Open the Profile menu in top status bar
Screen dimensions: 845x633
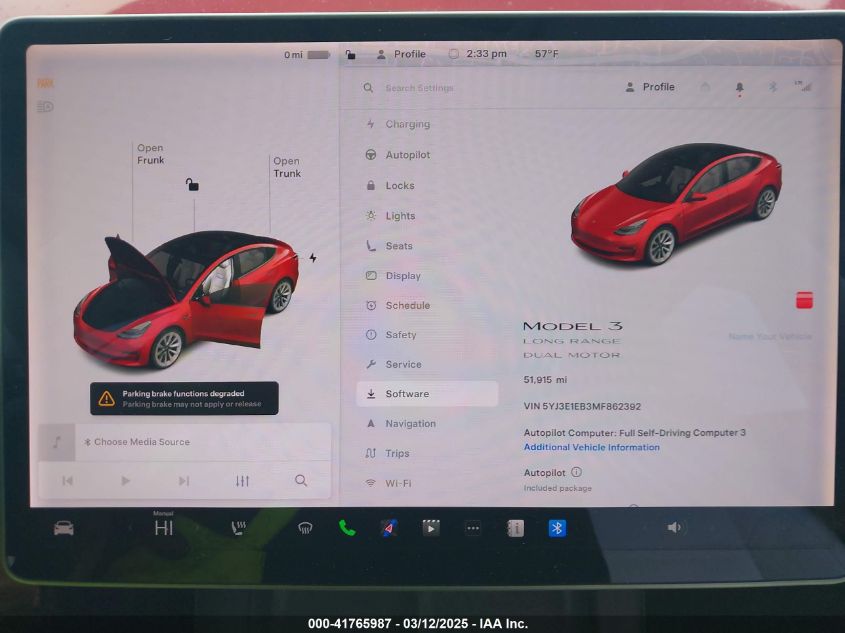401,54
